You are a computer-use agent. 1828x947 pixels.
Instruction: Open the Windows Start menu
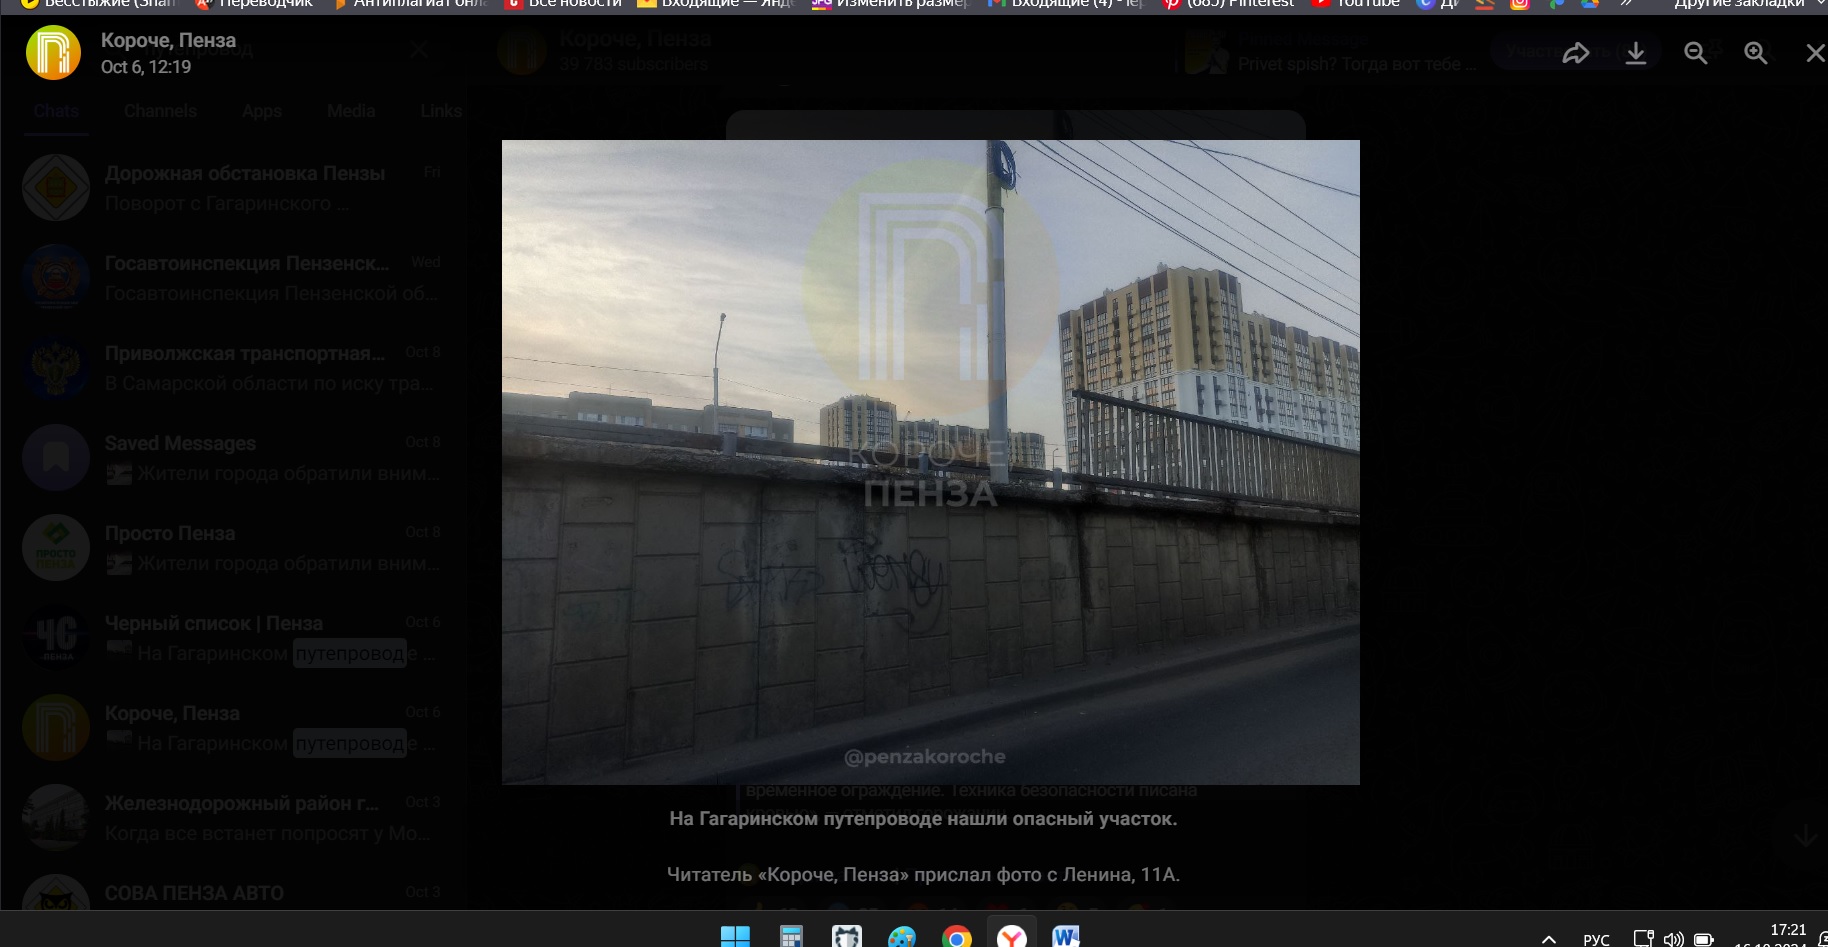point(735,936)
